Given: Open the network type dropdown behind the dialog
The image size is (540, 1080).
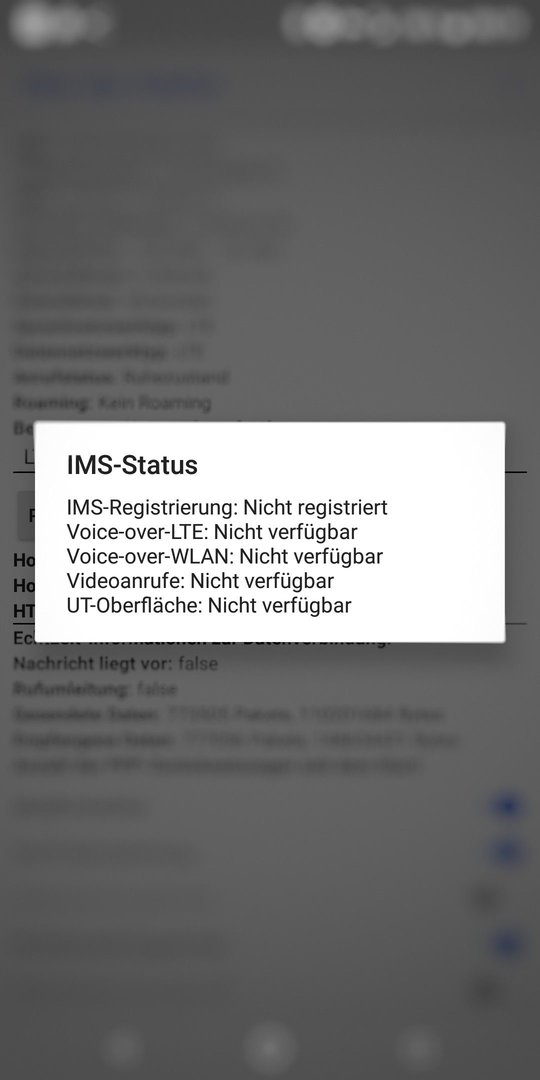Looking at the screenshot, I should (x=270, y=457).
